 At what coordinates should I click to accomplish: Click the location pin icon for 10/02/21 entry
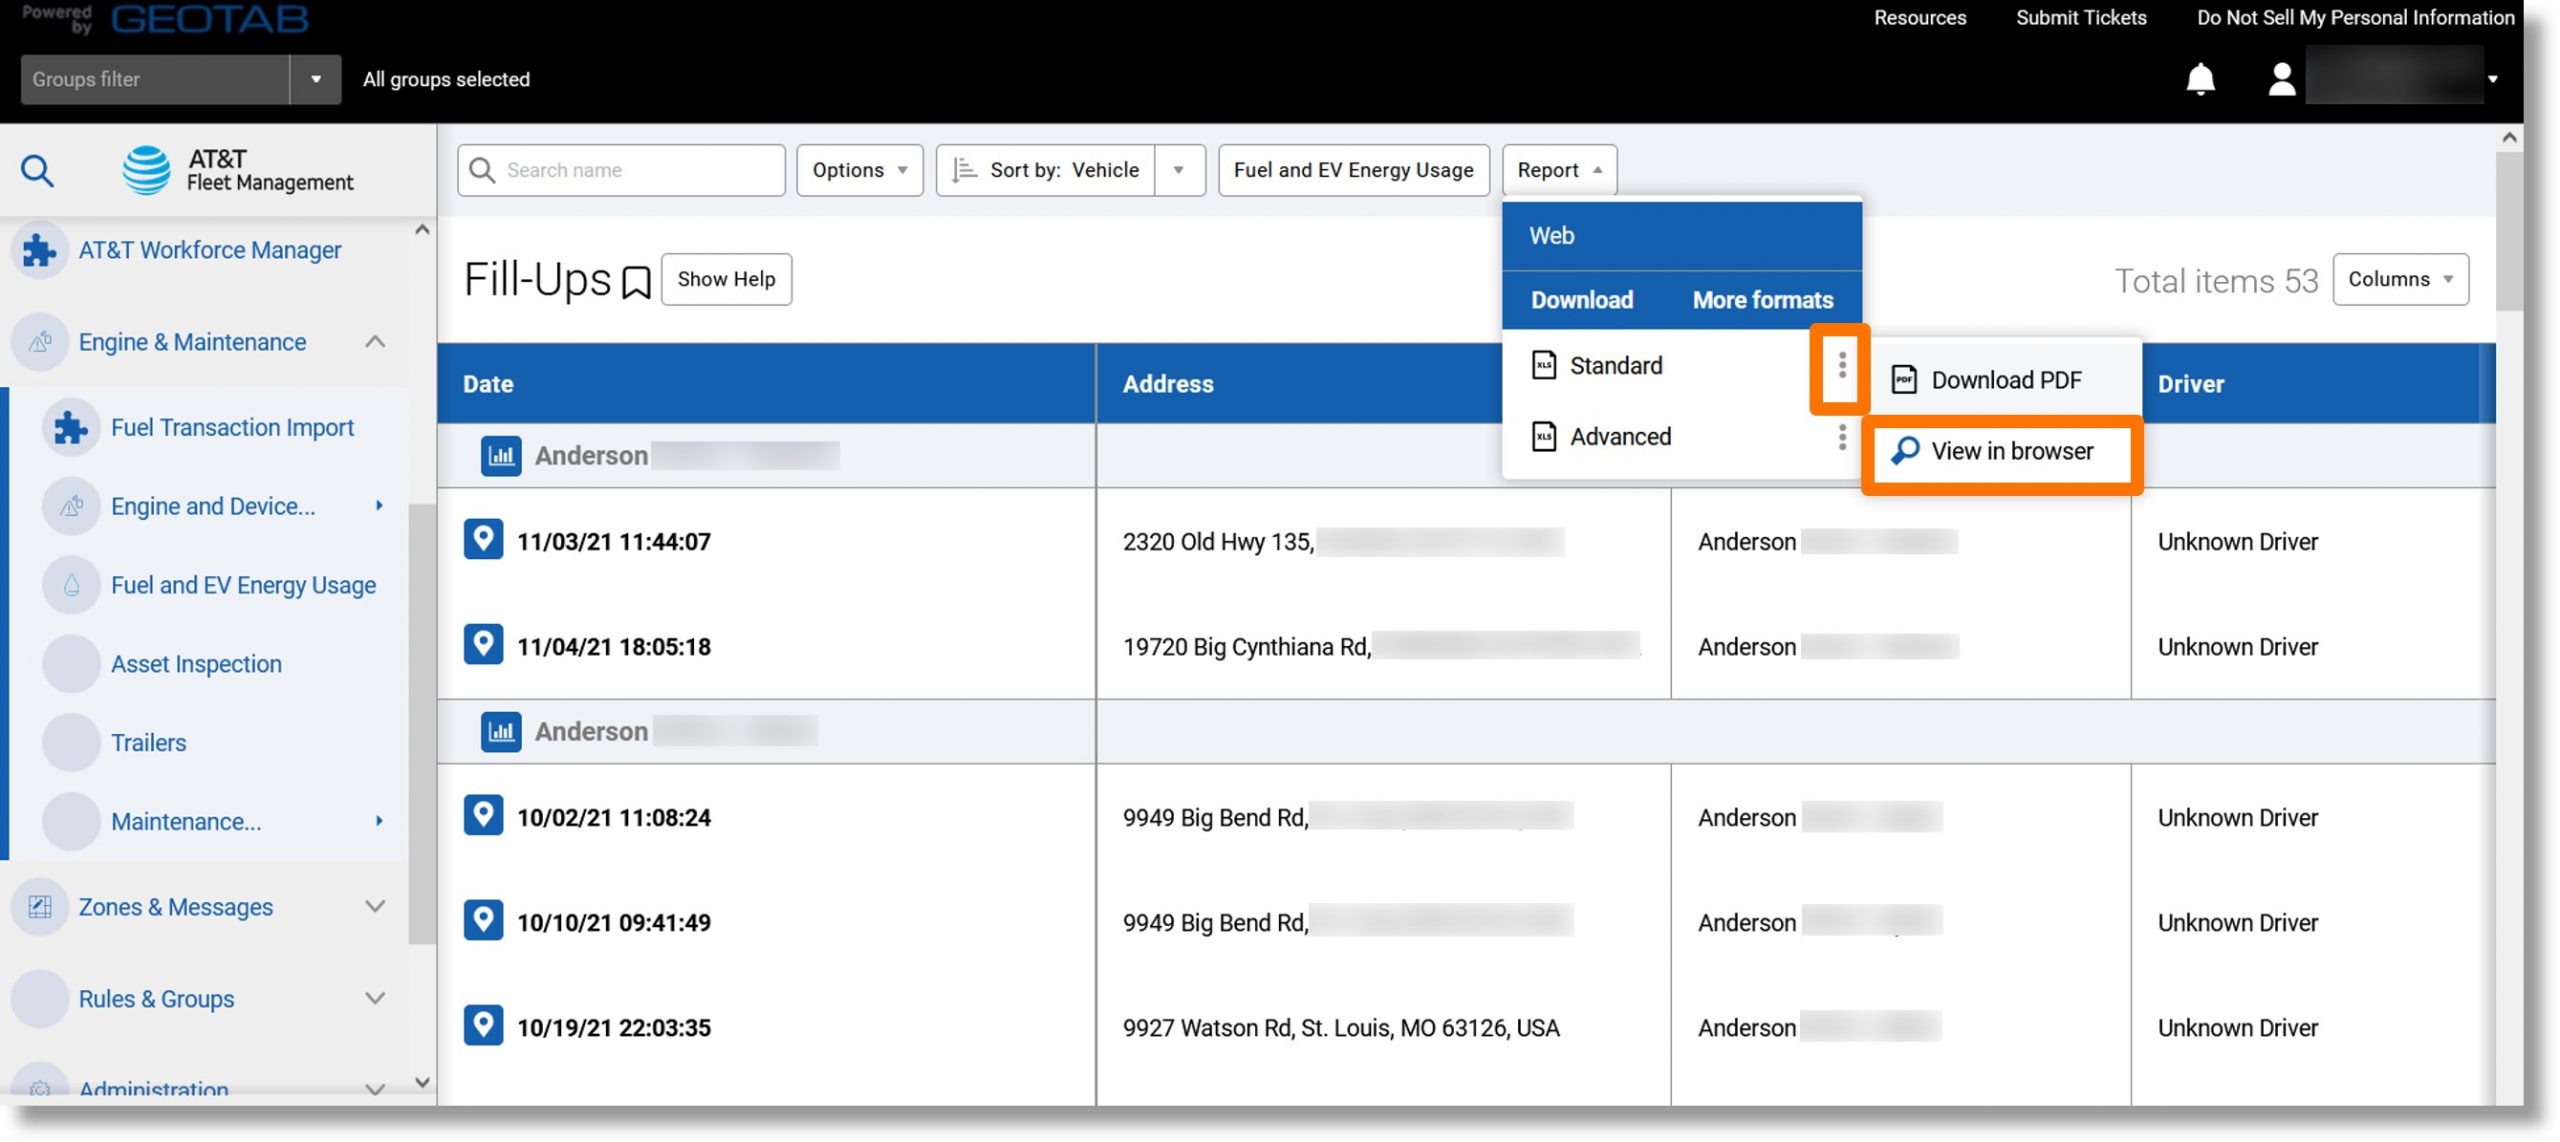tap(483, 814)
